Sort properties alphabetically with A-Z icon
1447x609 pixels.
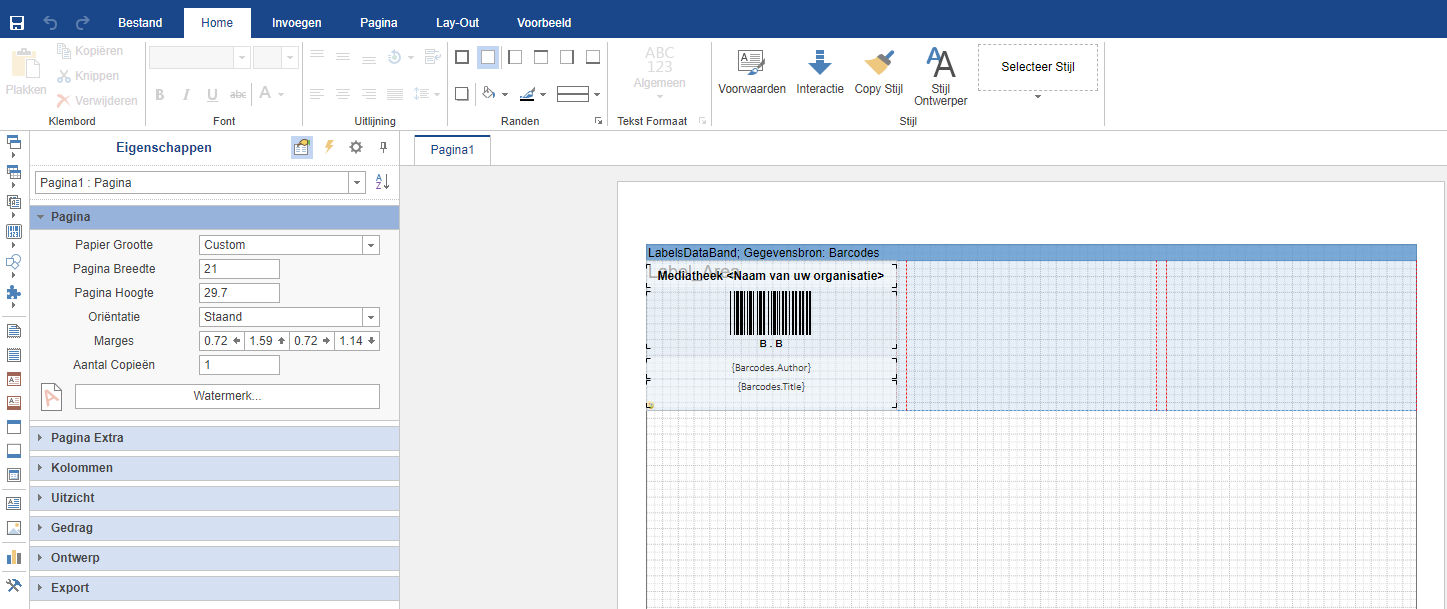(382, 182)
